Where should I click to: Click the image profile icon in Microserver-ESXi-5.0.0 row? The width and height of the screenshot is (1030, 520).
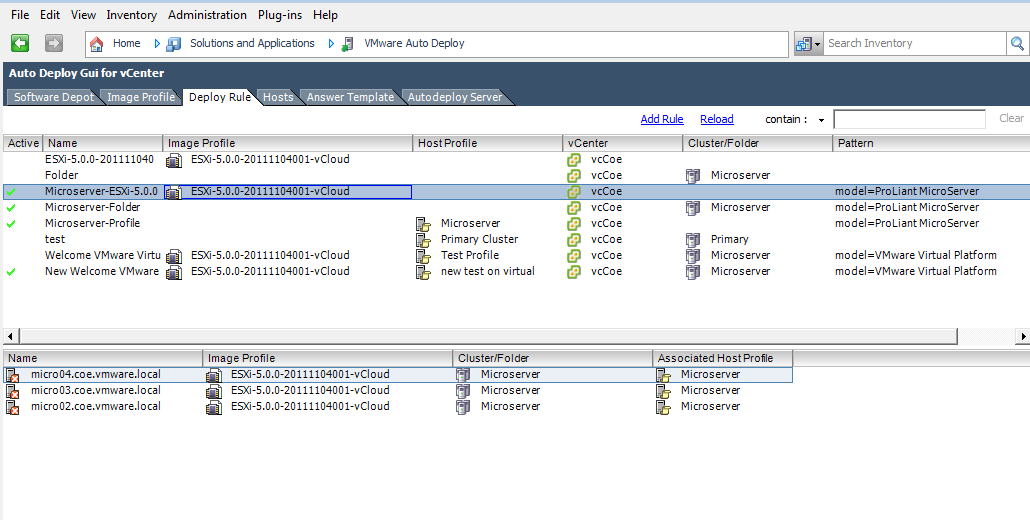coord(173,192)
